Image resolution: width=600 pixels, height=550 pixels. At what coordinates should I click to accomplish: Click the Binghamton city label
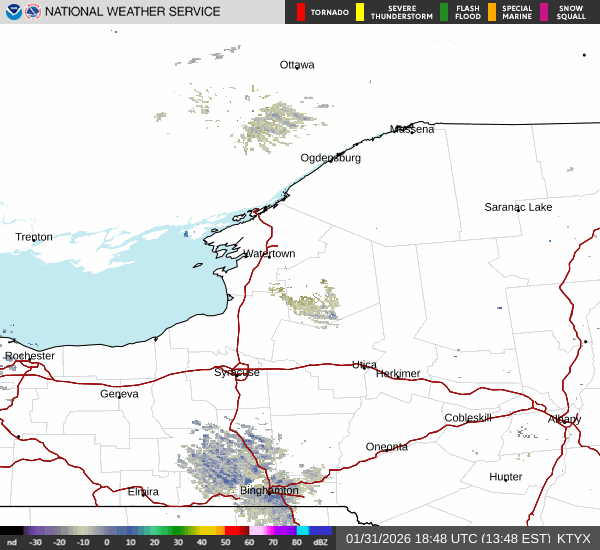(269, 491)
